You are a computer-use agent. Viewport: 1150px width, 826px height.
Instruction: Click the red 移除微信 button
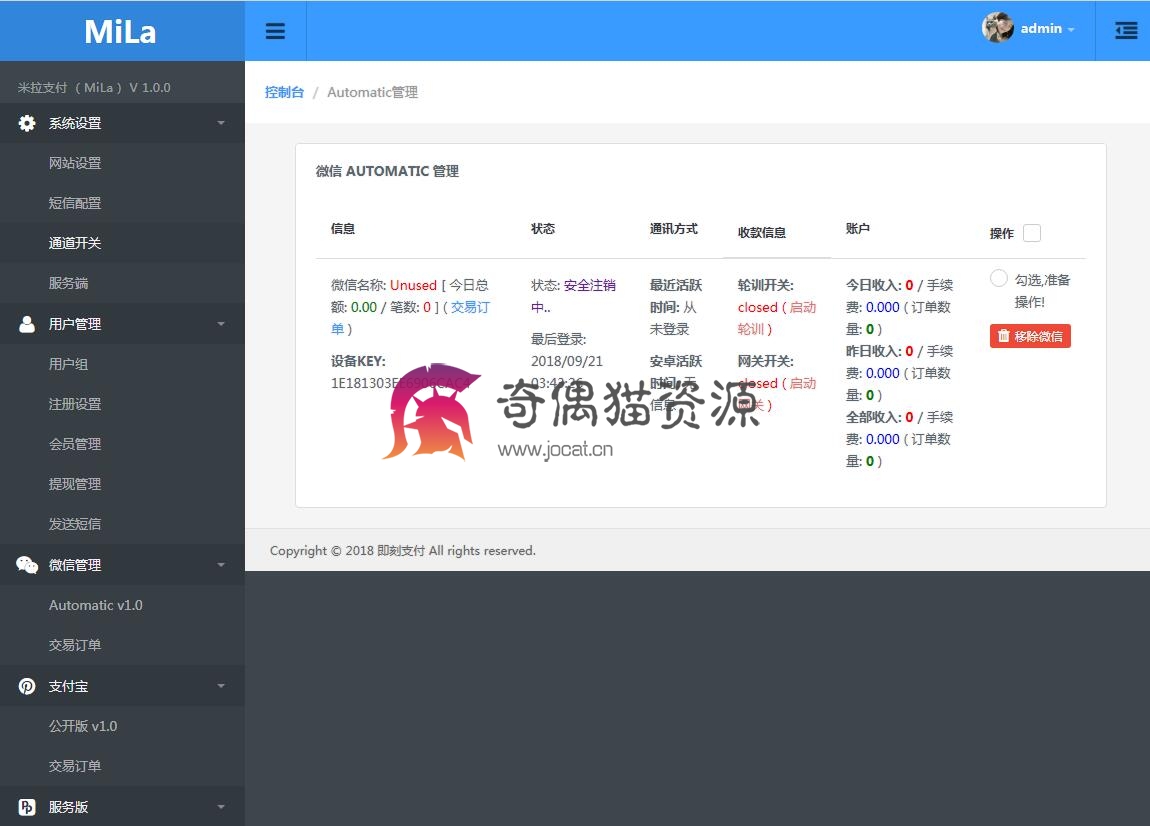tap(1030, 336)
